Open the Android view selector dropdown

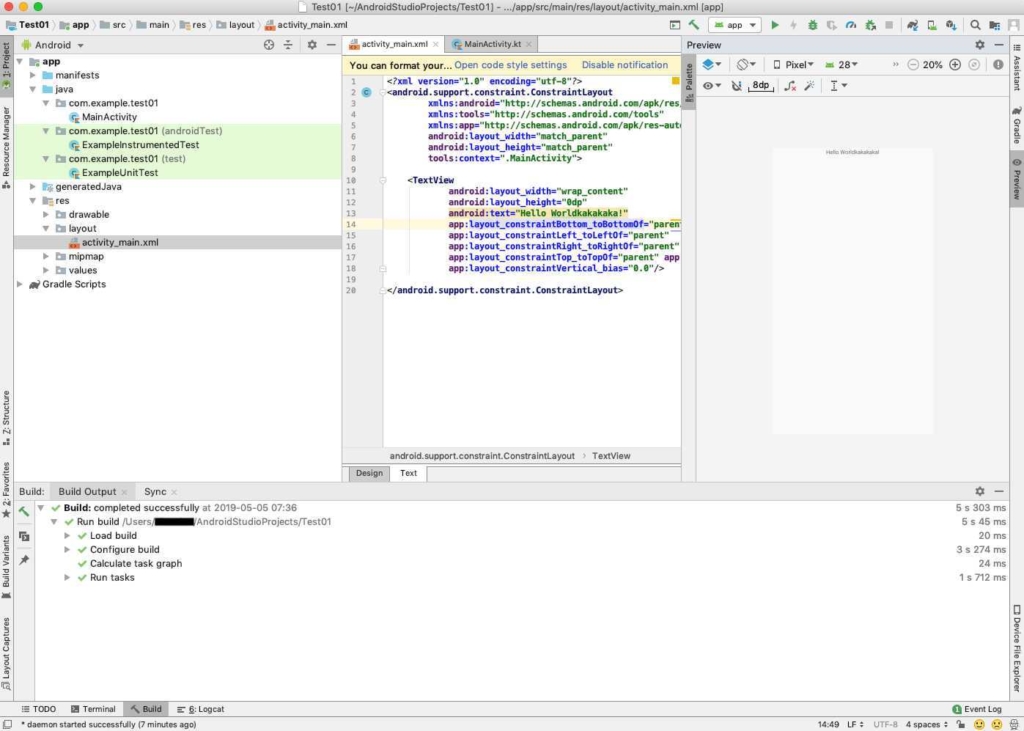click(x=53, y=45)
